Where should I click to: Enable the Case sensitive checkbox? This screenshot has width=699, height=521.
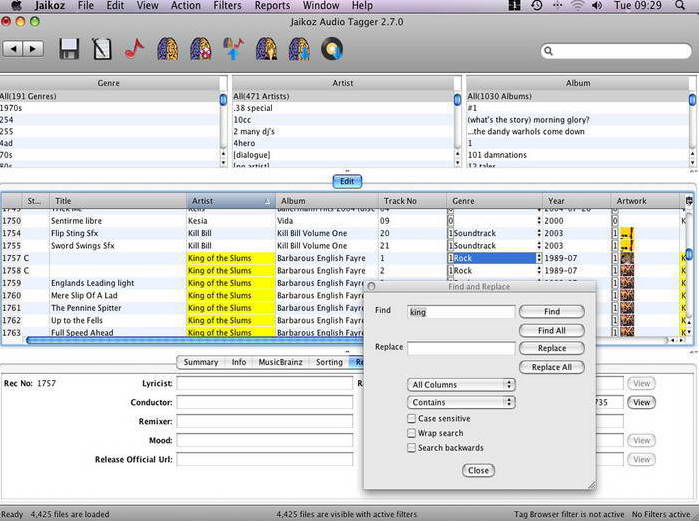pos(411,418)
